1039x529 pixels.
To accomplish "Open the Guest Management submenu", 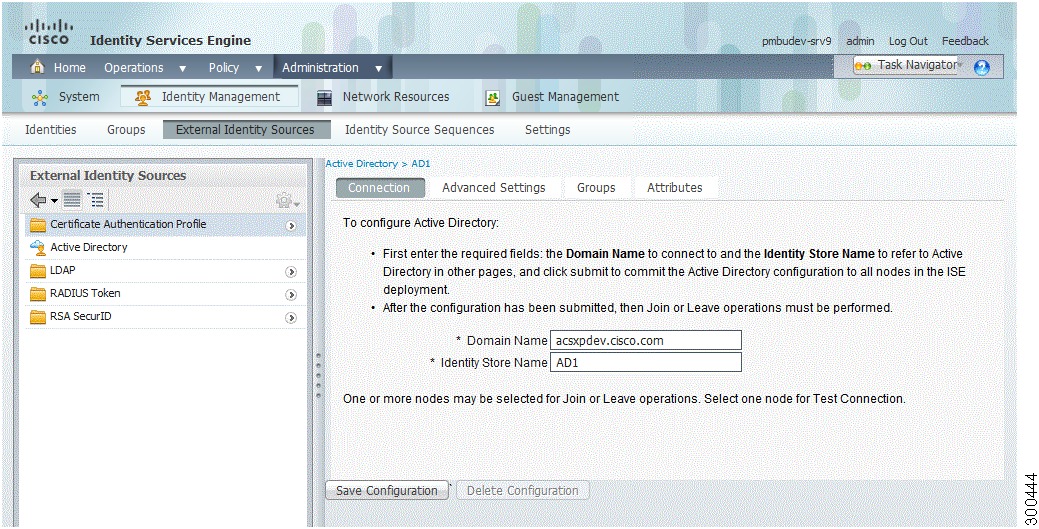I will 565,97.
